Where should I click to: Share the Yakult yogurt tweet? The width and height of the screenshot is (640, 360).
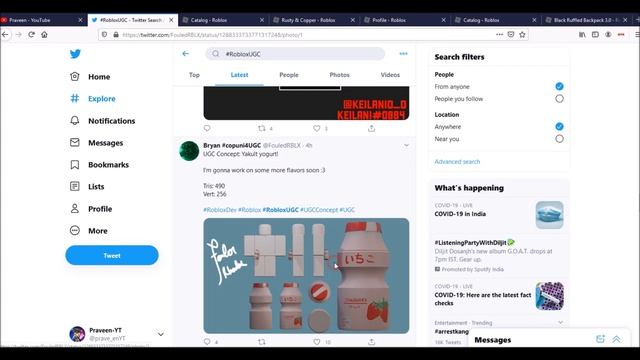tap(371, 342)
